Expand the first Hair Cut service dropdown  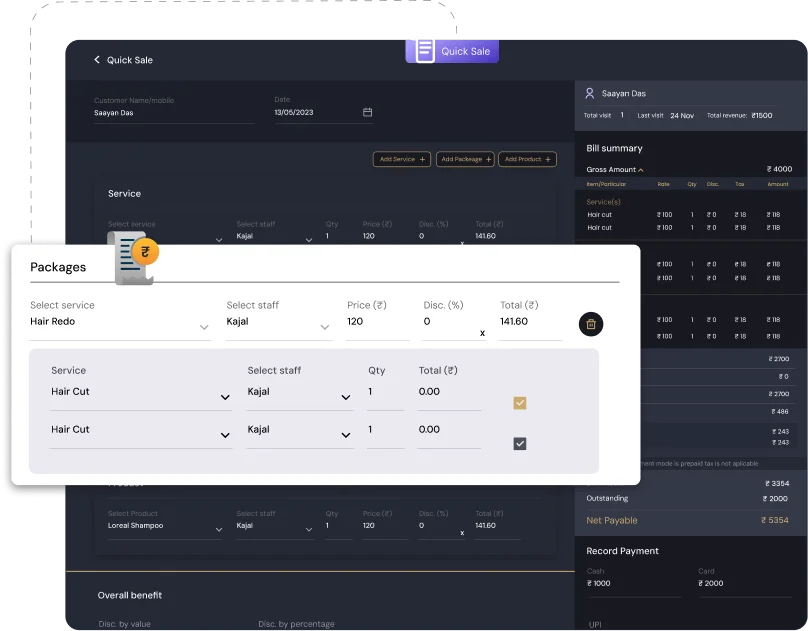coord(225,397)
